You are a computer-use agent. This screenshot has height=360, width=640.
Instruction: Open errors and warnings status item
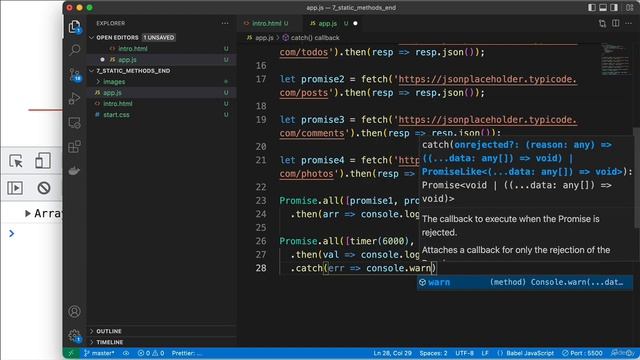151,353
